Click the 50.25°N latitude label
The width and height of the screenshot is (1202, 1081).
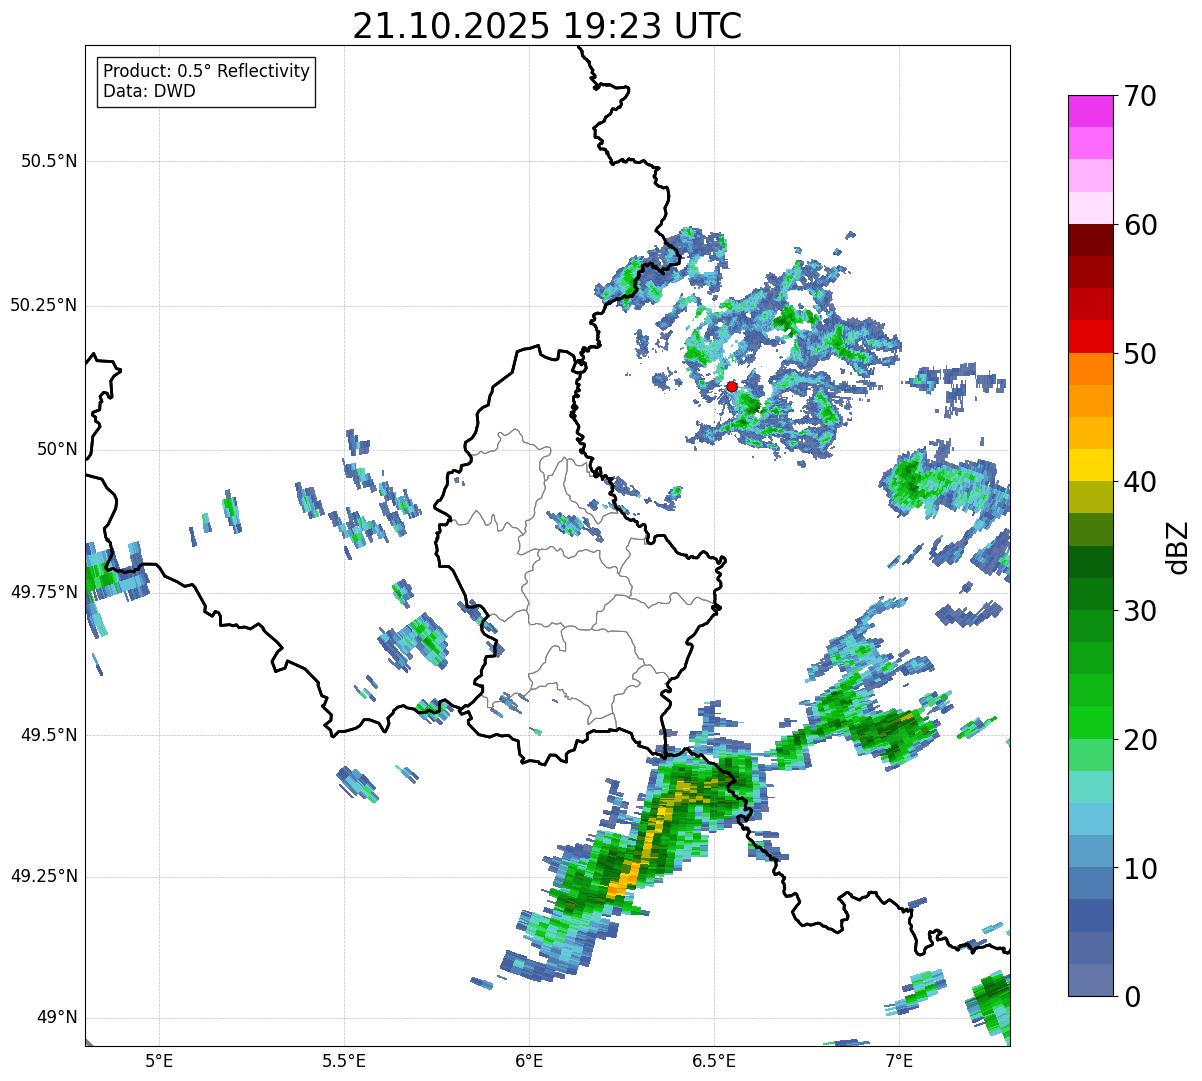point(43,305)
